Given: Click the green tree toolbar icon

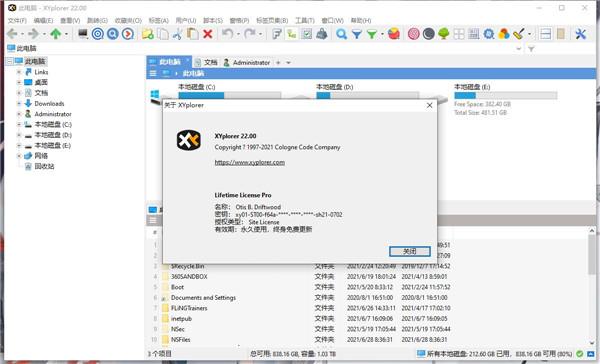Looking at the screenshot, I should (443, 34).
